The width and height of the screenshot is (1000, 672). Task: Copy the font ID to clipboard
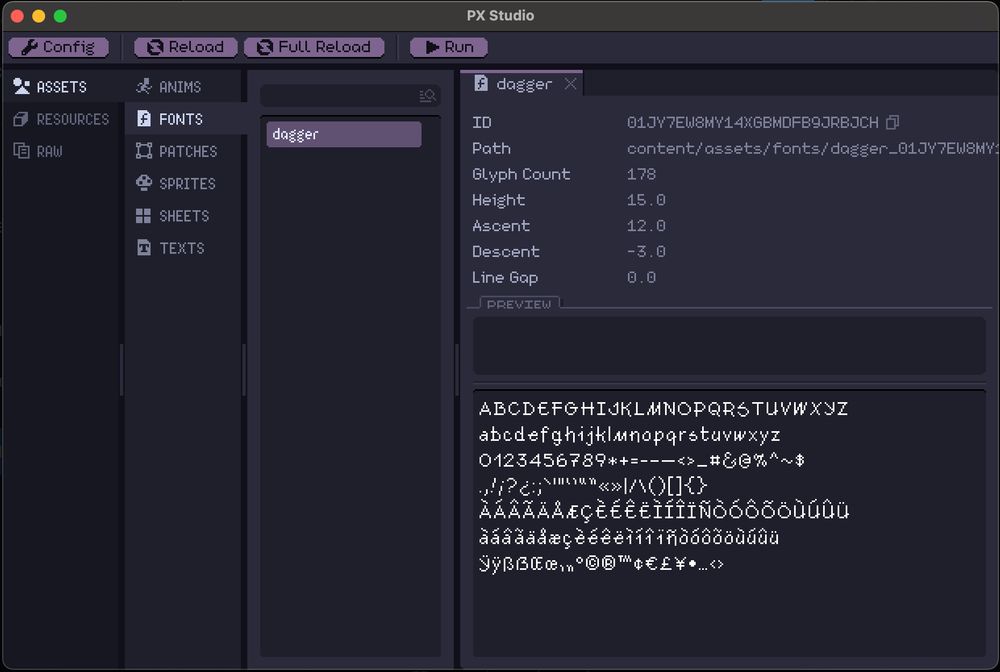point(893,122)
